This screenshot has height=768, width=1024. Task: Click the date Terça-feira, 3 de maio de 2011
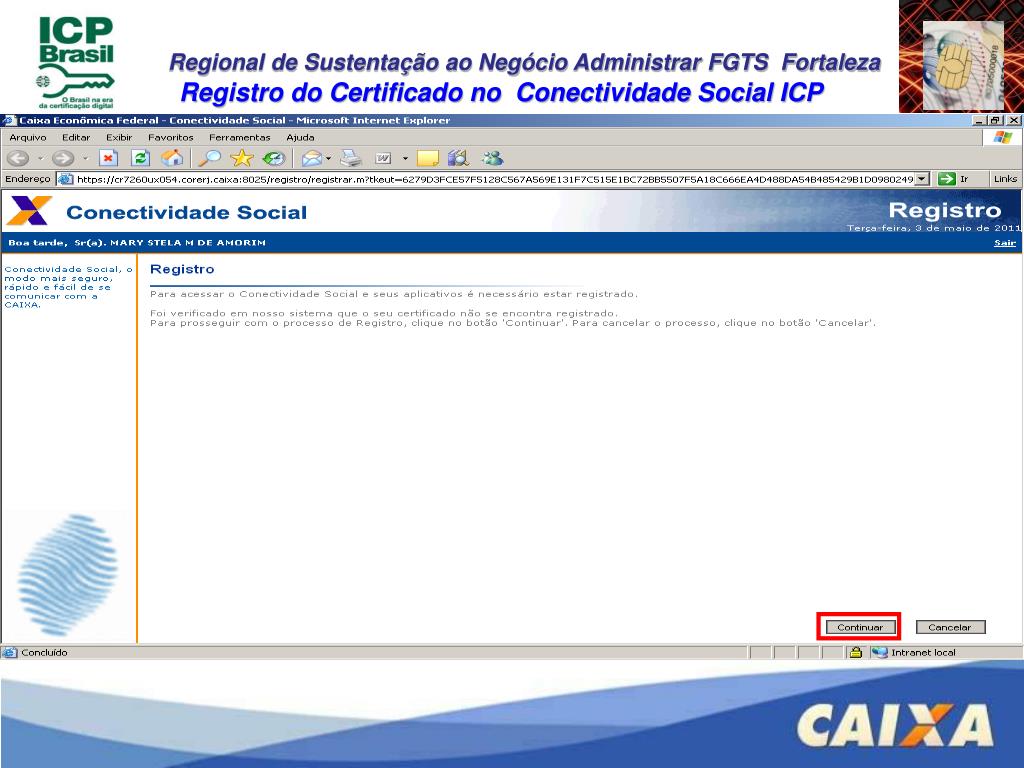(933, 228)
